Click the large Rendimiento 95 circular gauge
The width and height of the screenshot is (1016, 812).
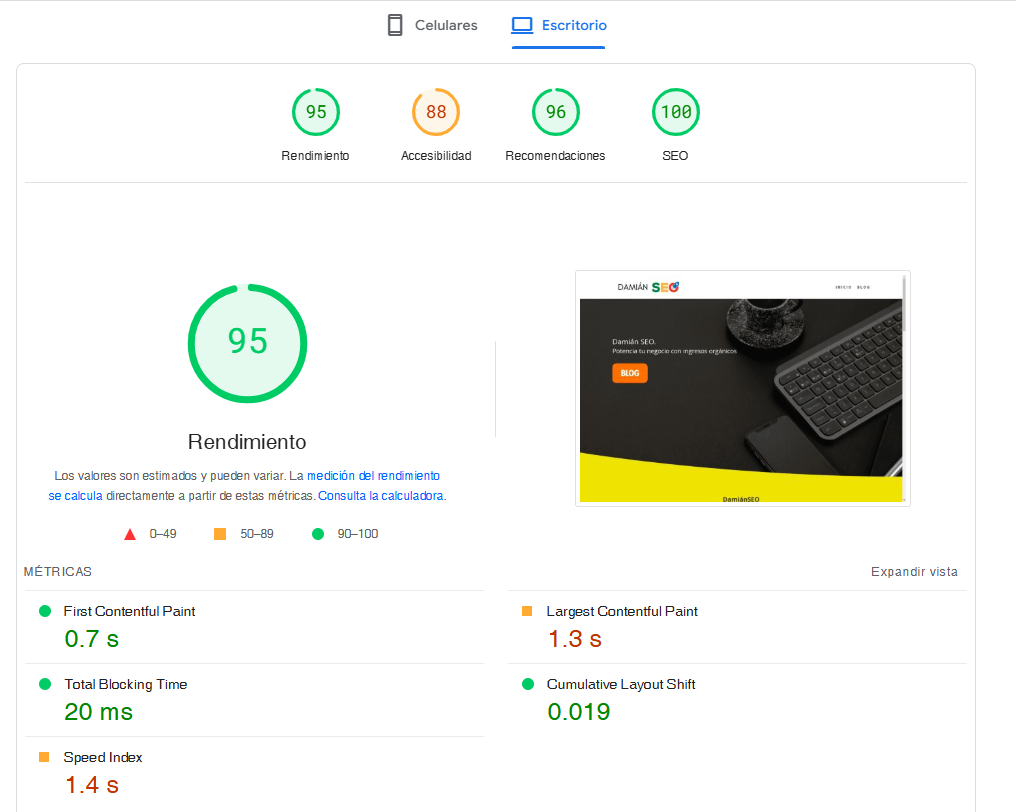(247, 343)
